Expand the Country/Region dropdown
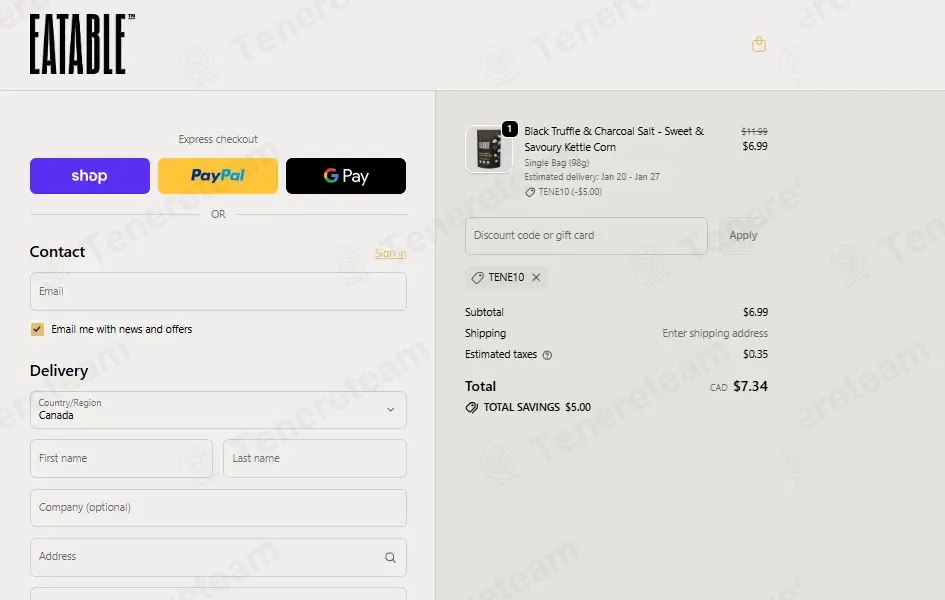 pos(218,410)
